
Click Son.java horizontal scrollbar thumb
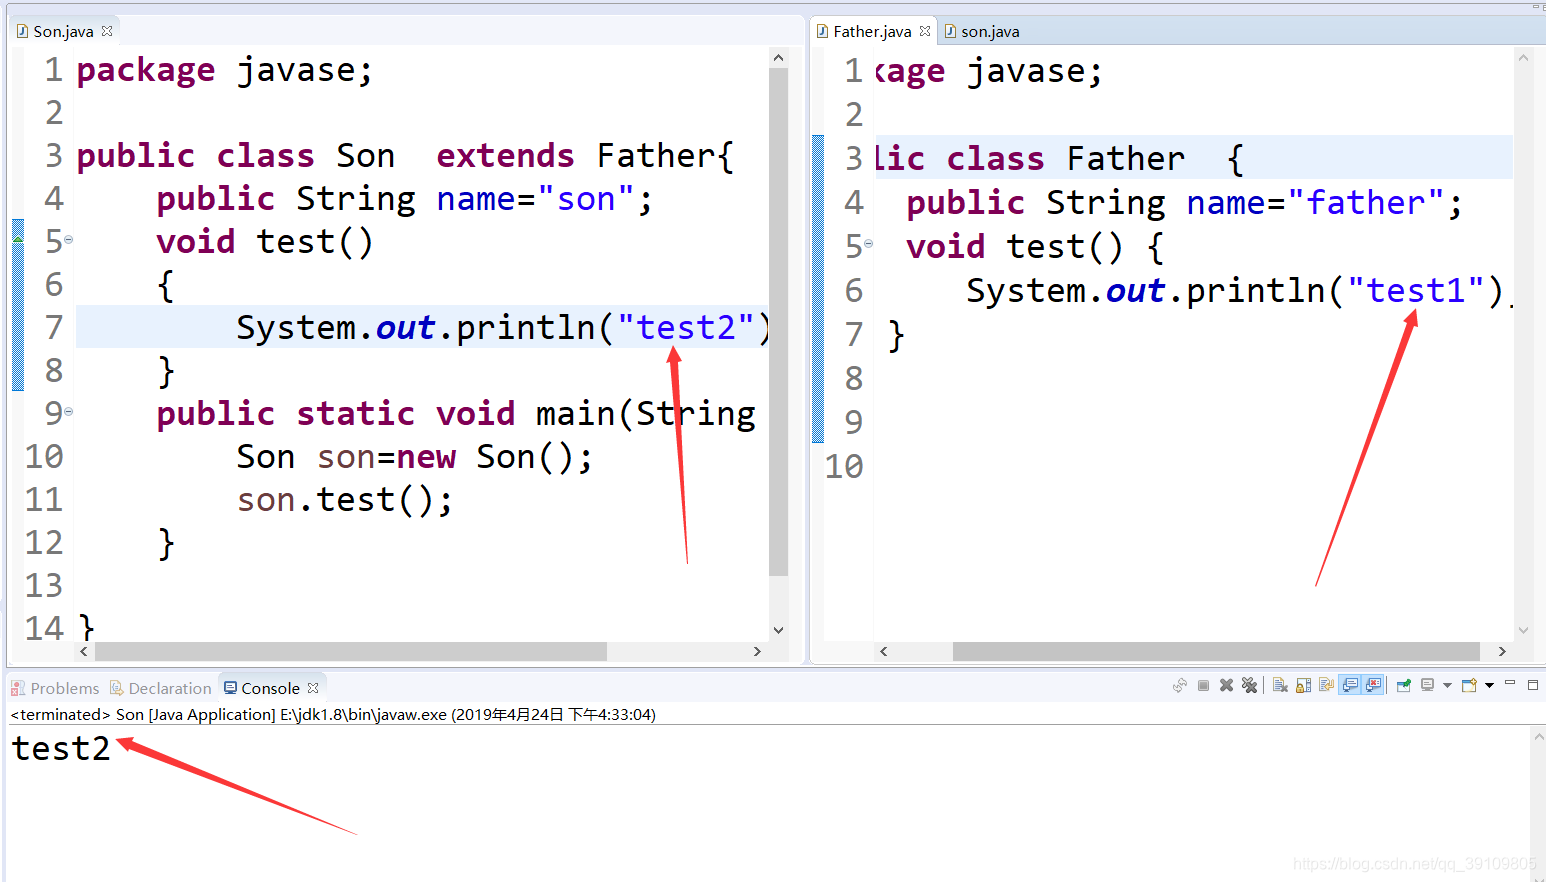pos(351,651)
